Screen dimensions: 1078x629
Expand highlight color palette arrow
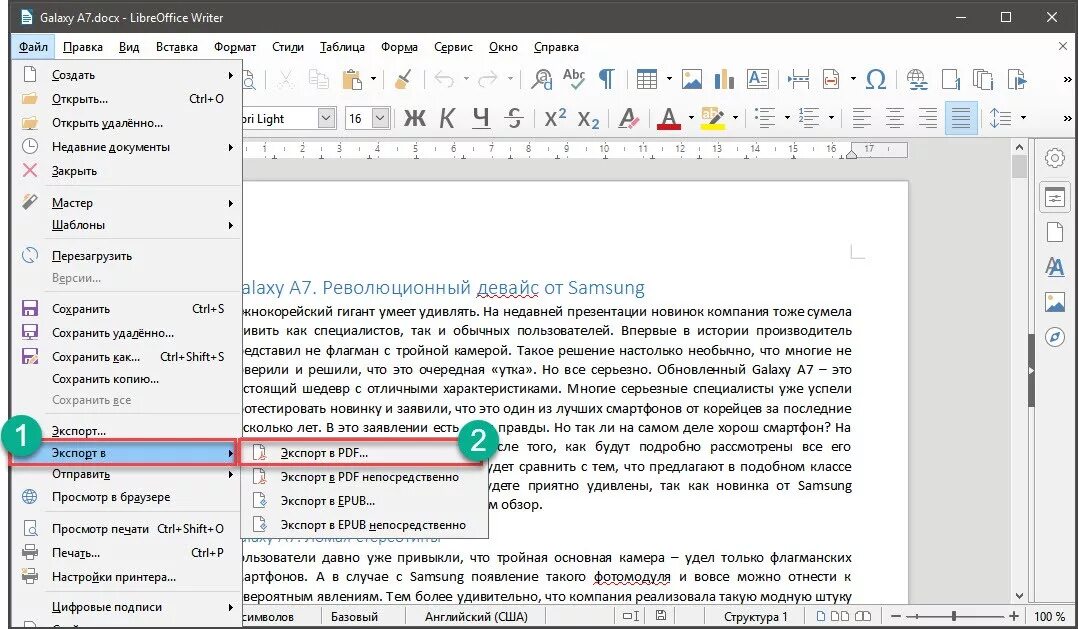[x=736, y=118]
